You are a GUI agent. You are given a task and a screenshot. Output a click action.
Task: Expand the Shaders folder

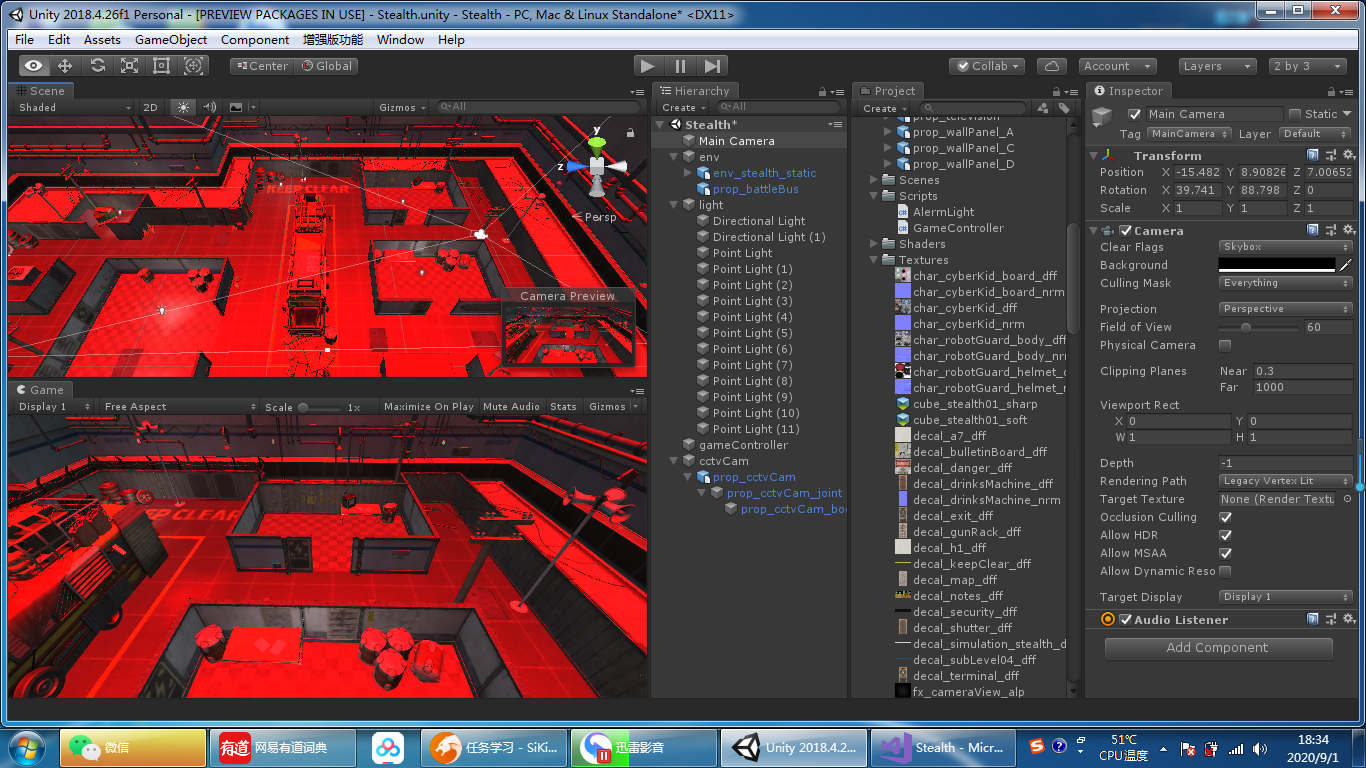coord(873,244)
